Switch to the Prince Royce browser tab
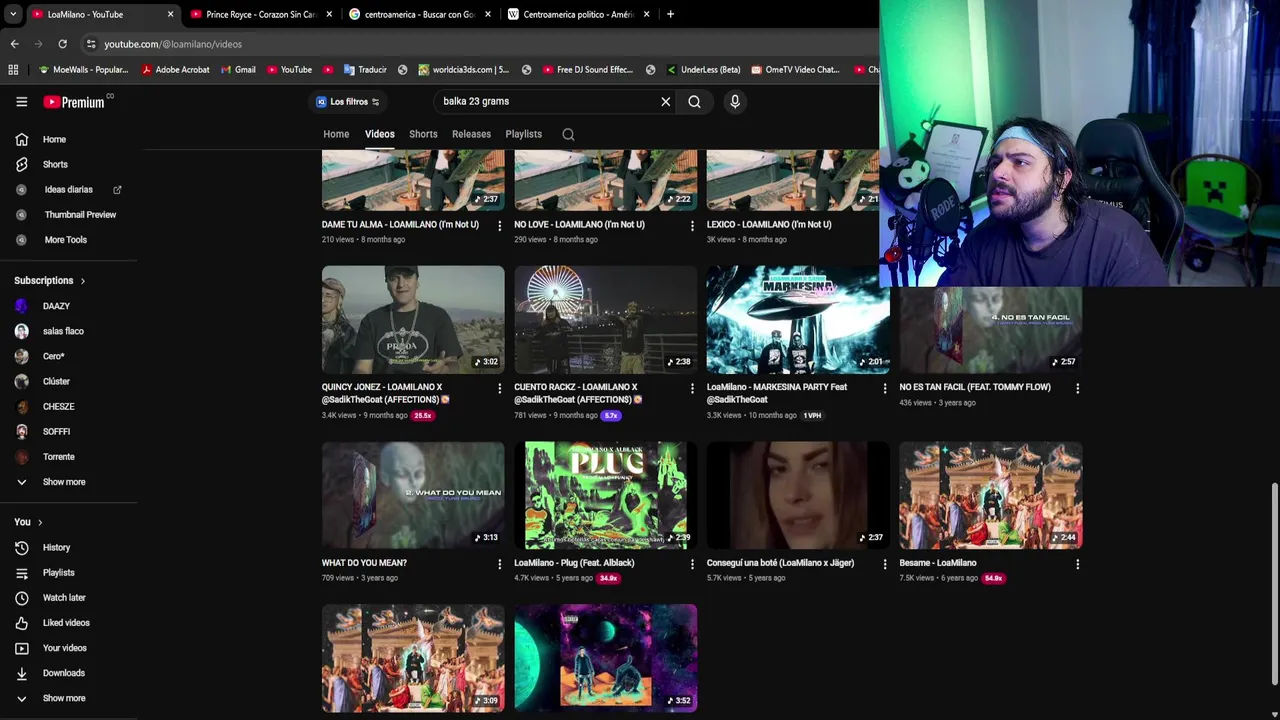The image size is (1280, 720). pos(260,14)
